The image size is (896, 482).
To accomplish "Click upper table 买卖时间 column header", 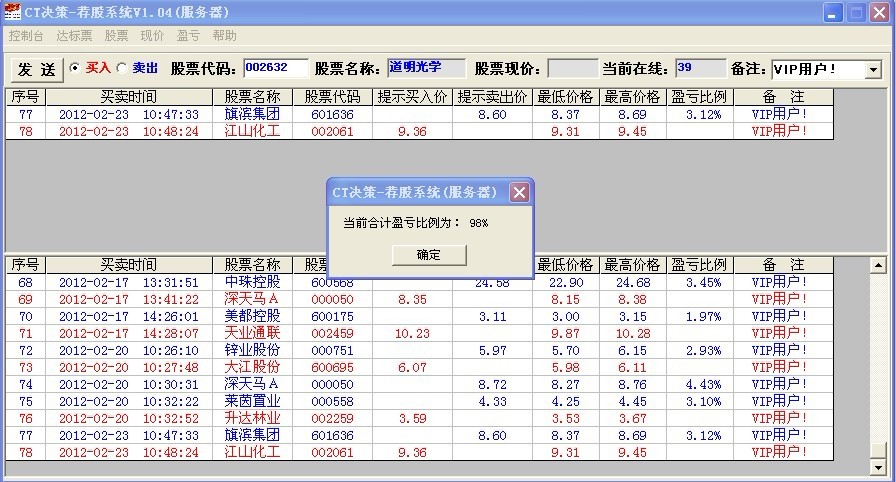I will tap(129, 97).
